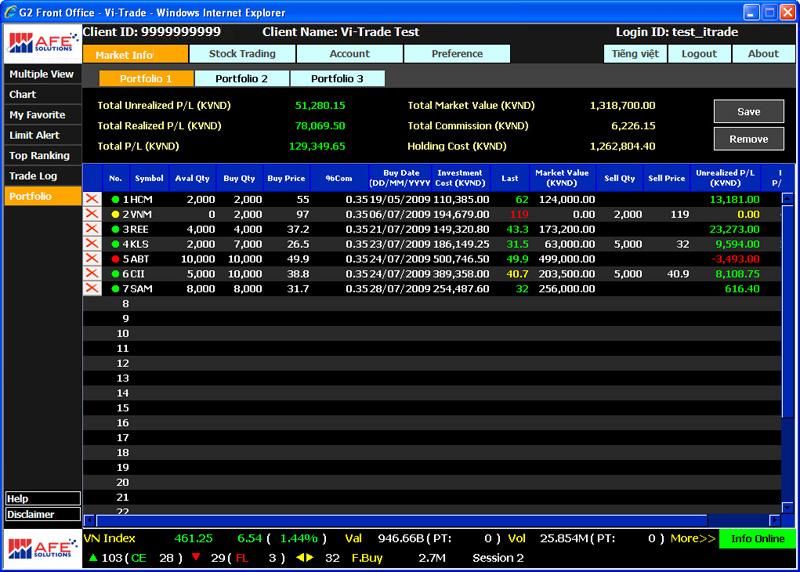Delete the CII row with red X
This screenshot has width=800, height=572.
click(92, 273)
